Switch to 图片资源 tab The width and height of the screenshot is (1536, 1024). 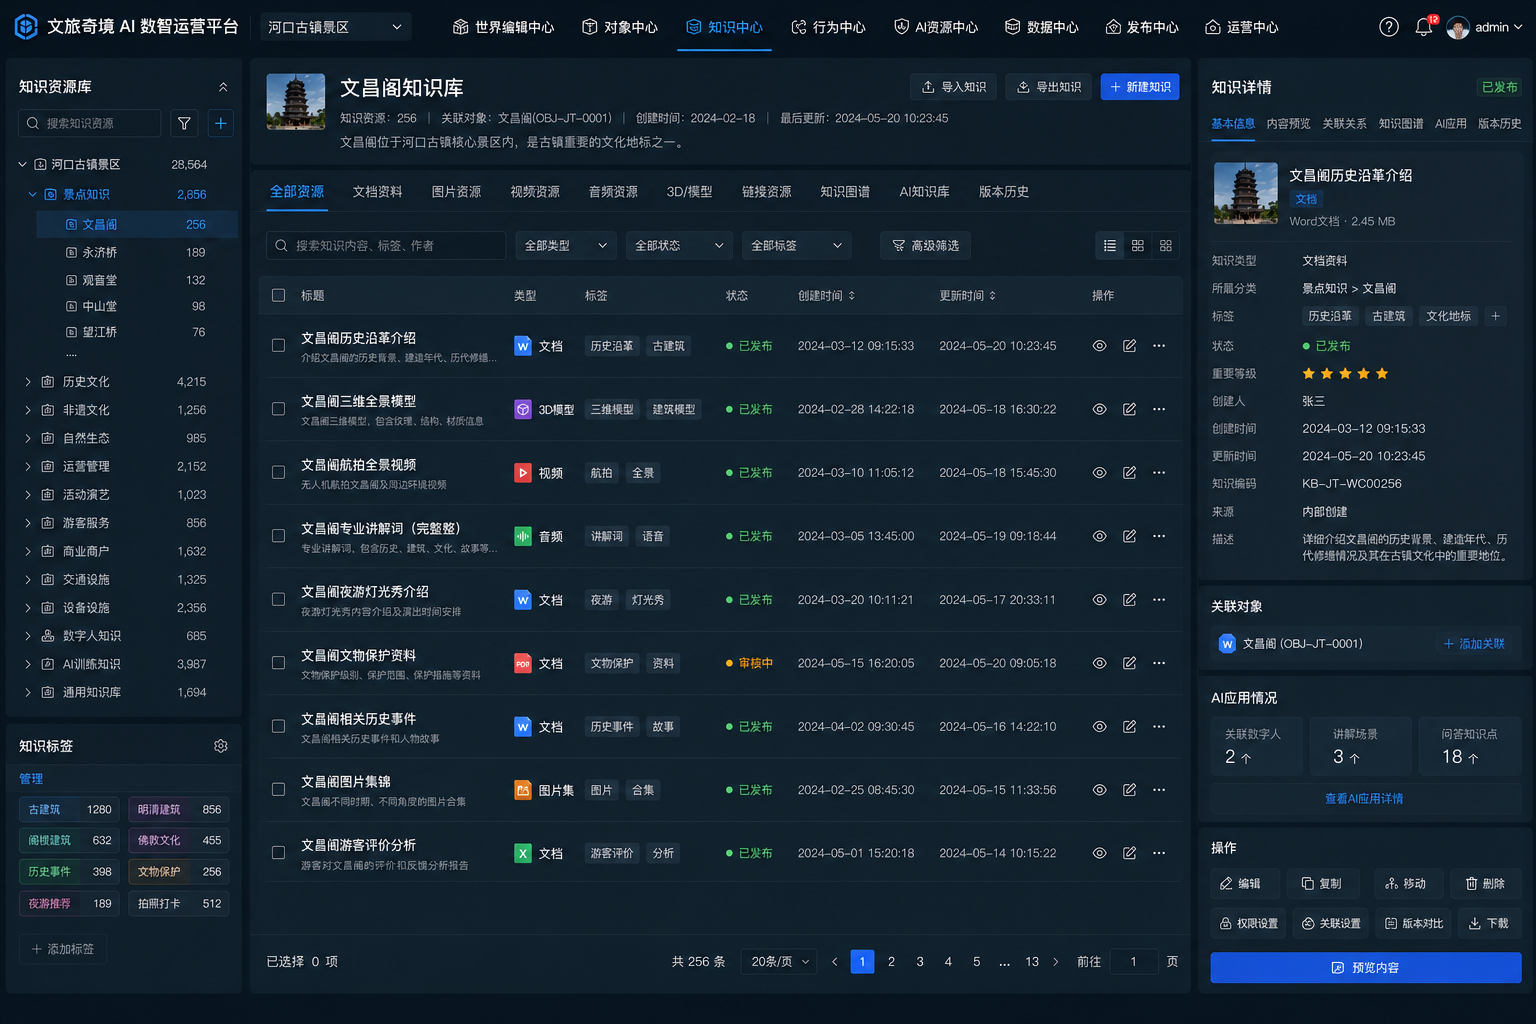[x=456, y=192]
